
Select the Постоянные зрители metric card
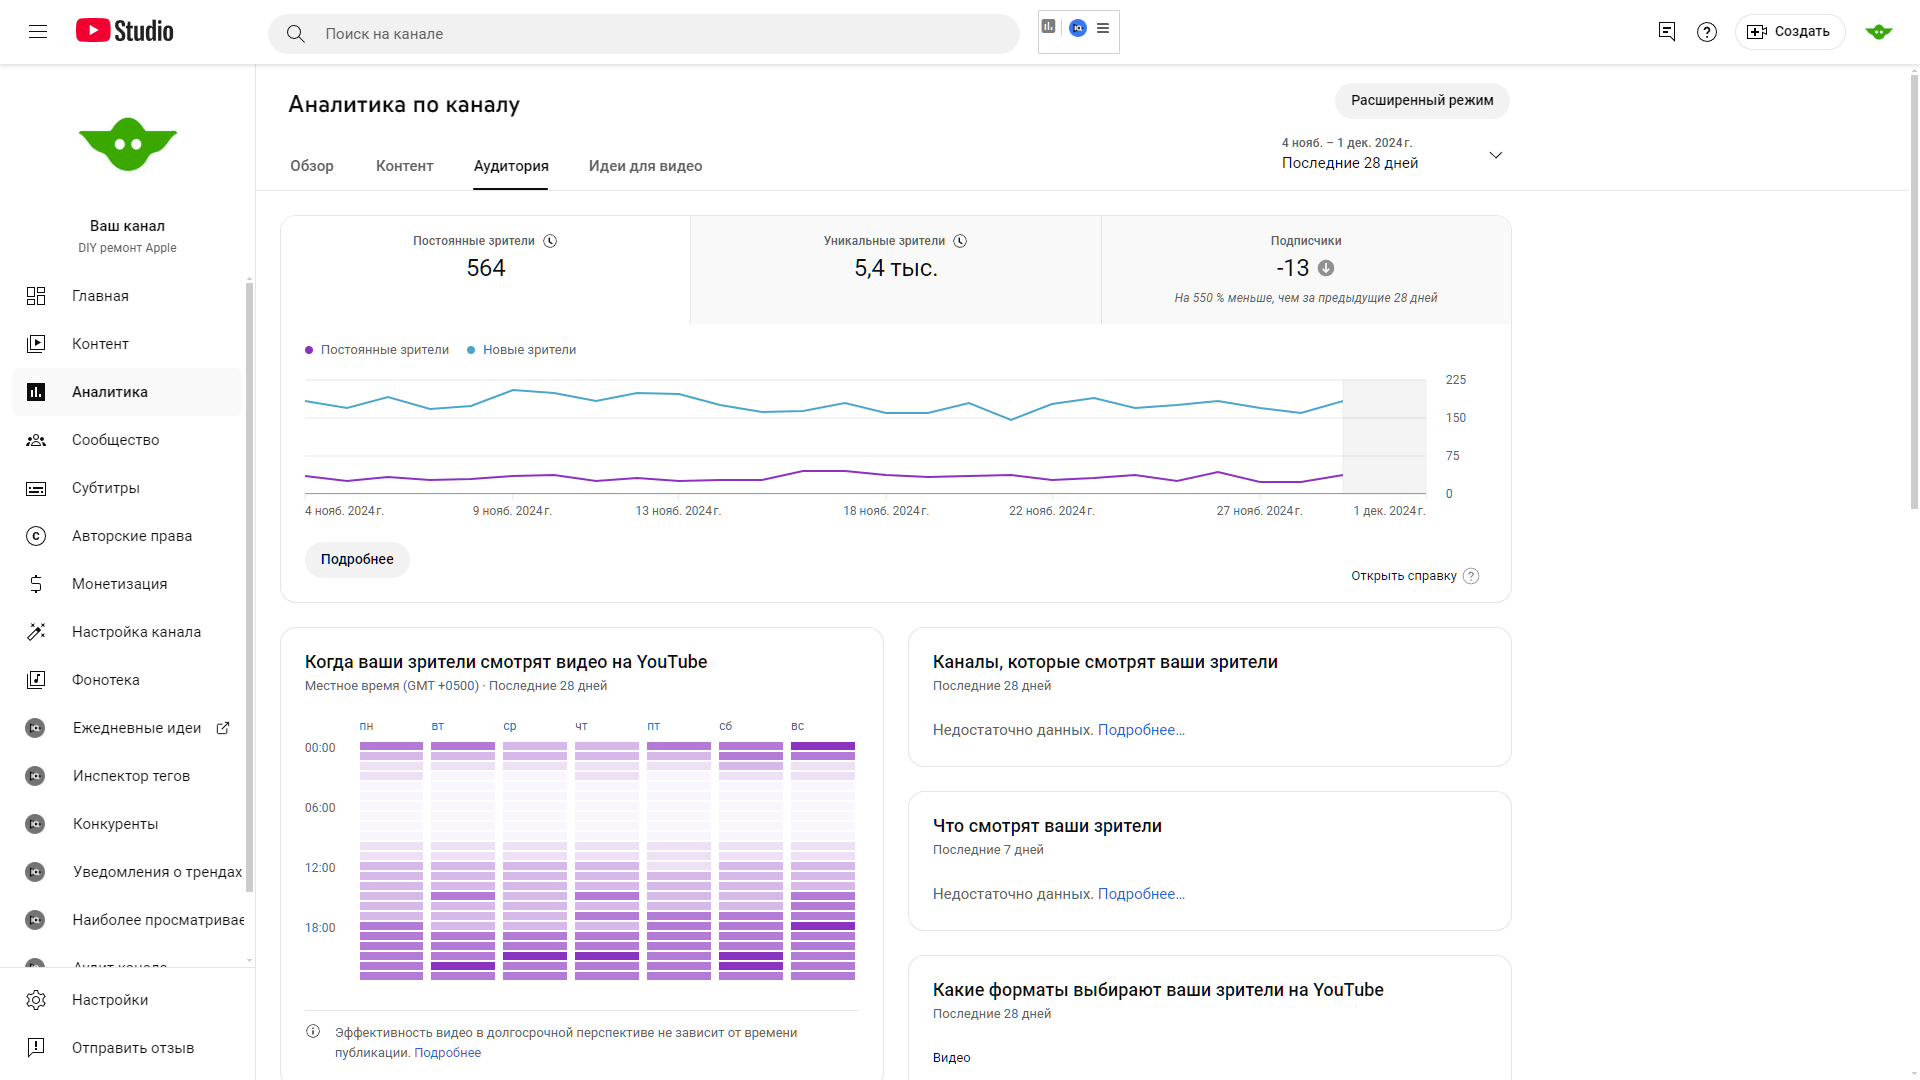coord(486,270)
